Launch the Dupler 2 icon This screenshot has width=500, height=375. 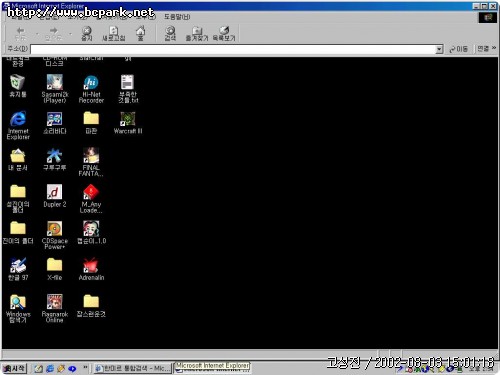coord(54,196)
